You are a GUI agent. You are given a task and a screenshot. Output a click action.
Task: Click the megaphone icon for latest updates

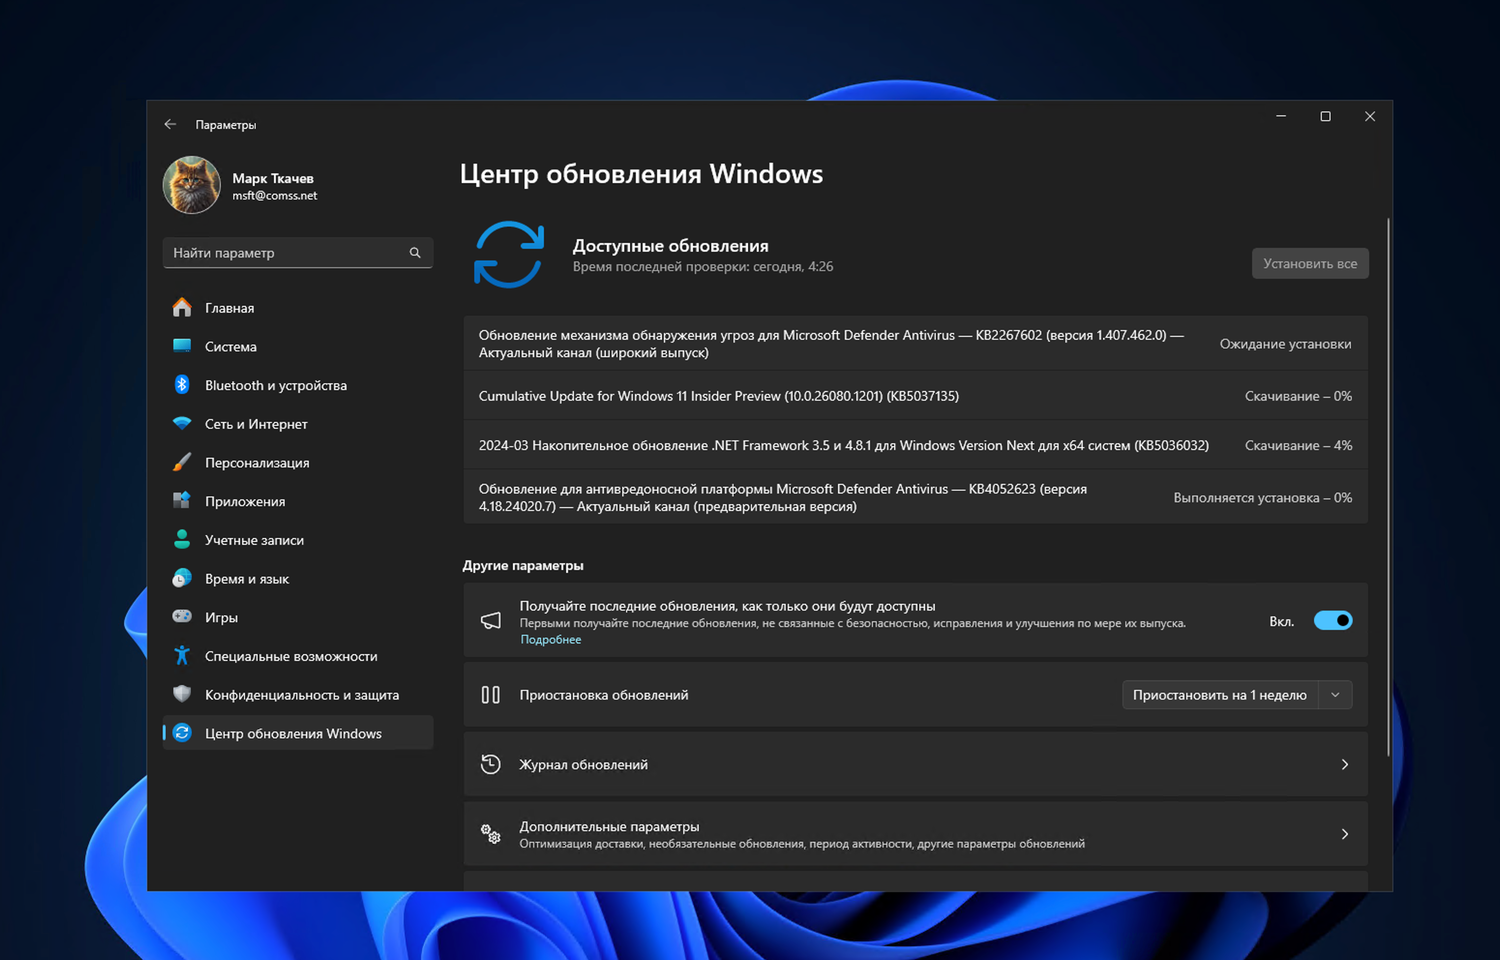click(x=491, y=621)
